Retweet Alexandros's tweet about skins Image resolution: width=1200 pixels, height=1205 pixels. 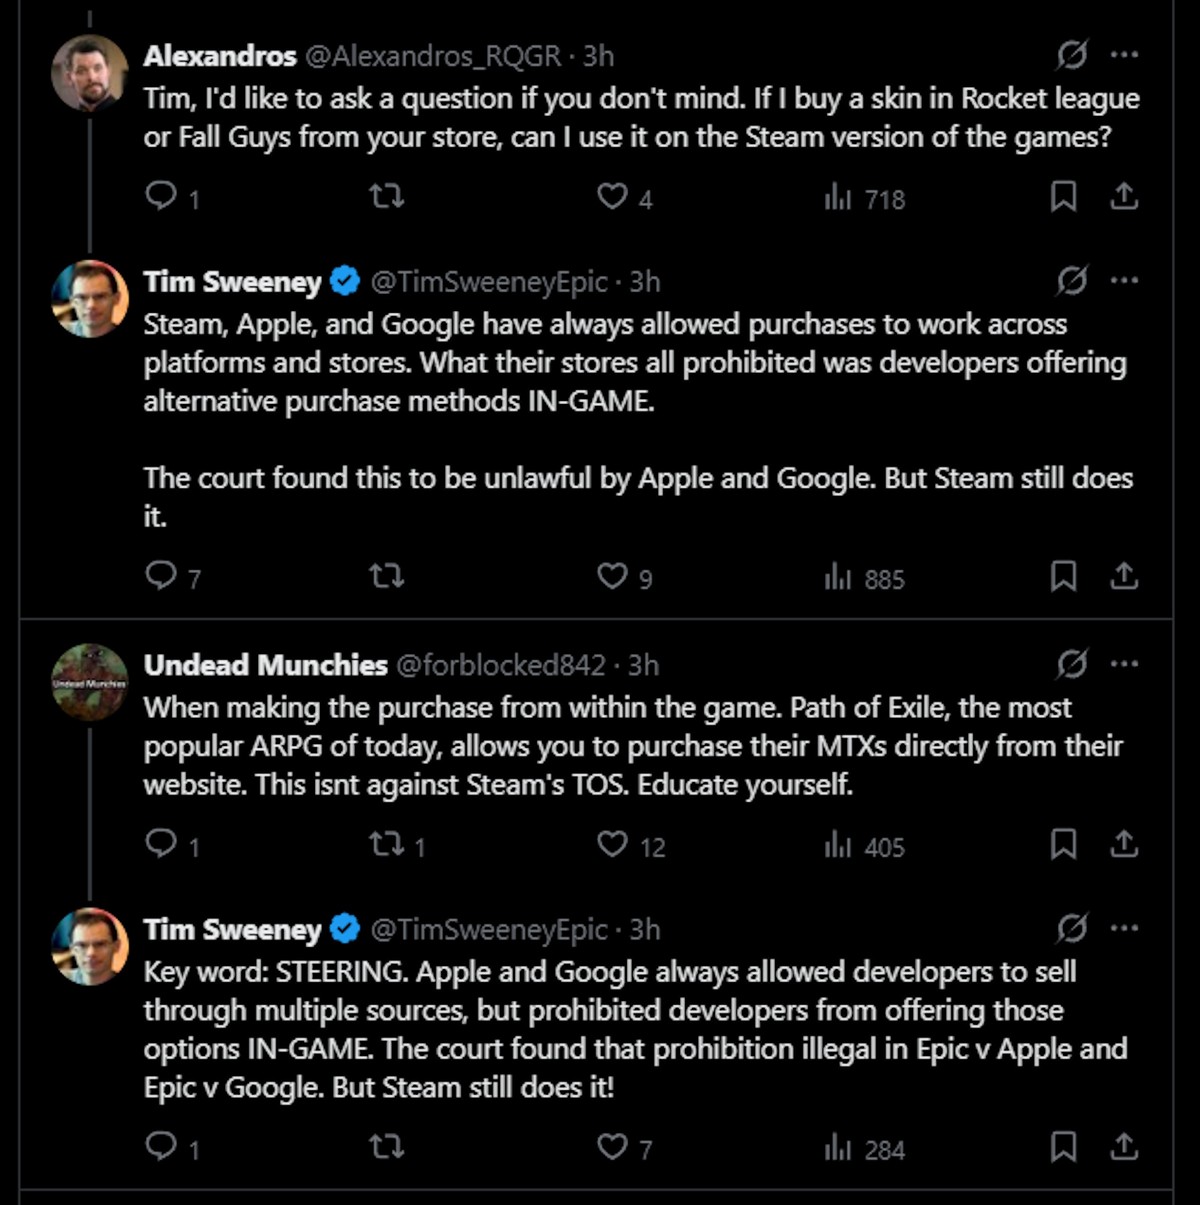click(x=386, y=196)
